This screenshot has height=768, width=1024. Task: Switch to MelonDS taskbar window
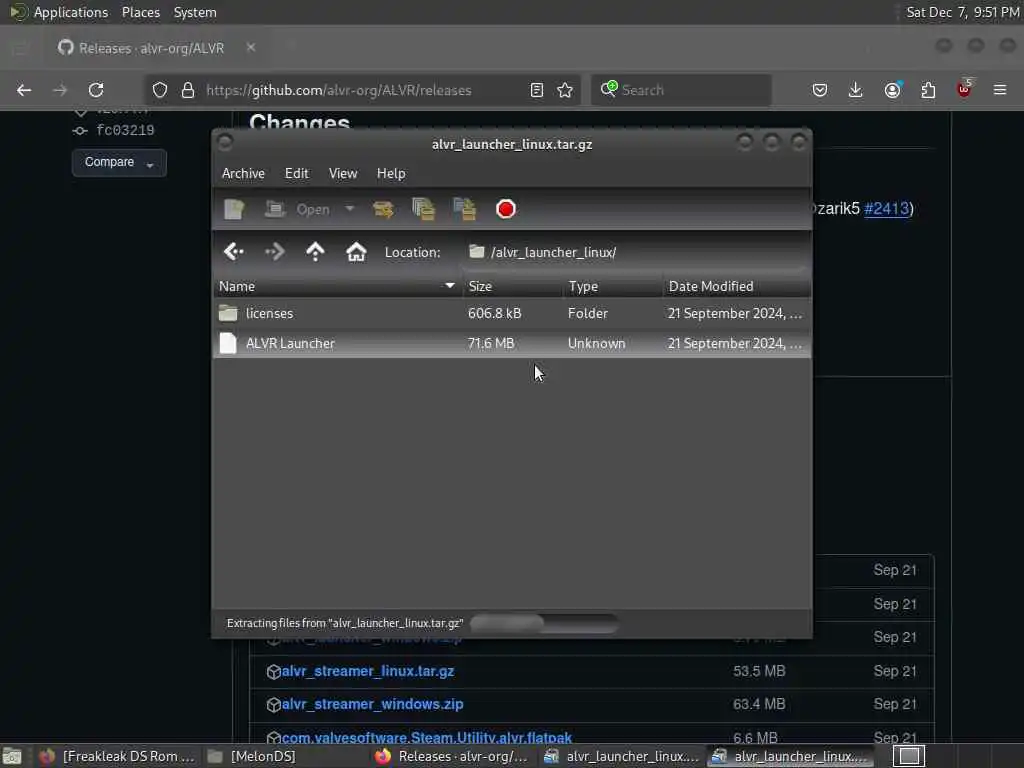click(251, 756)
